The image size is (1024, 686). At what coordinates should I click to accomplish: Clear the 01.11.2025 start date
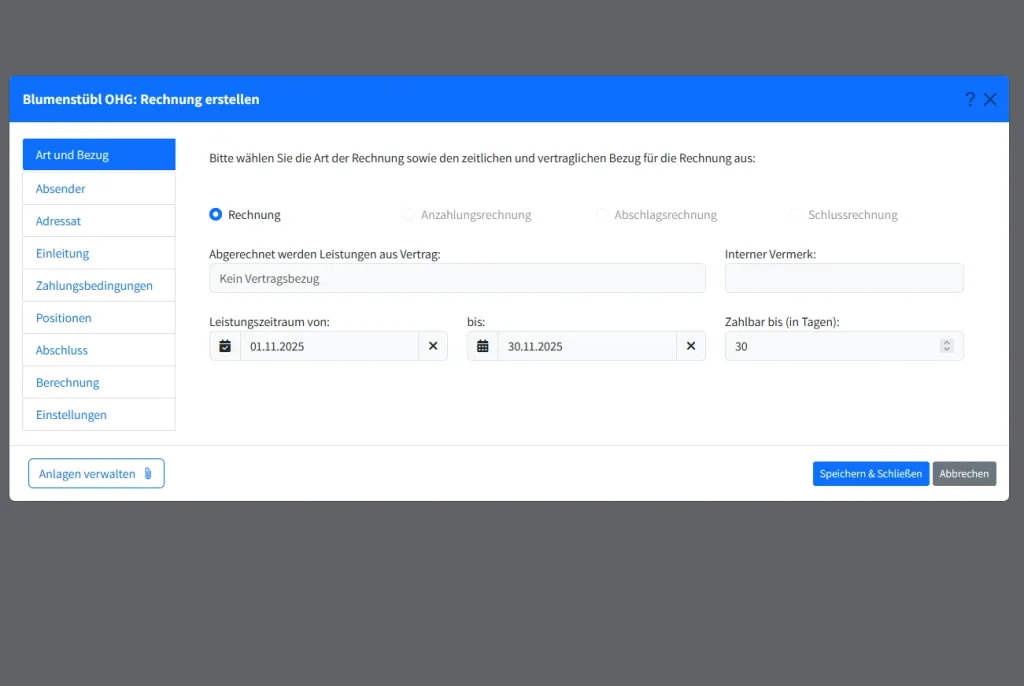(x=433, y=346)
